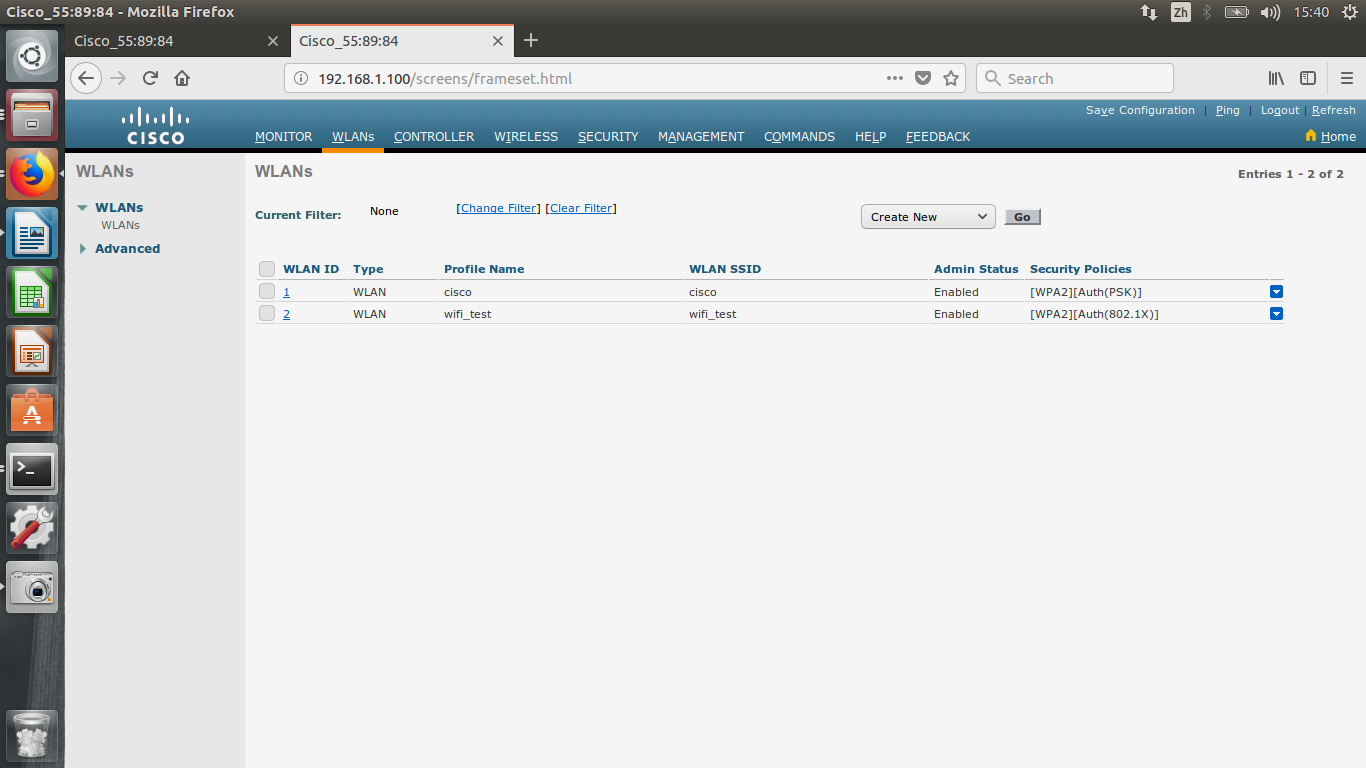Screen dimensions: 1366x768
Task: Open the CONTROLLER menu
Action: [x=434, y=137]
